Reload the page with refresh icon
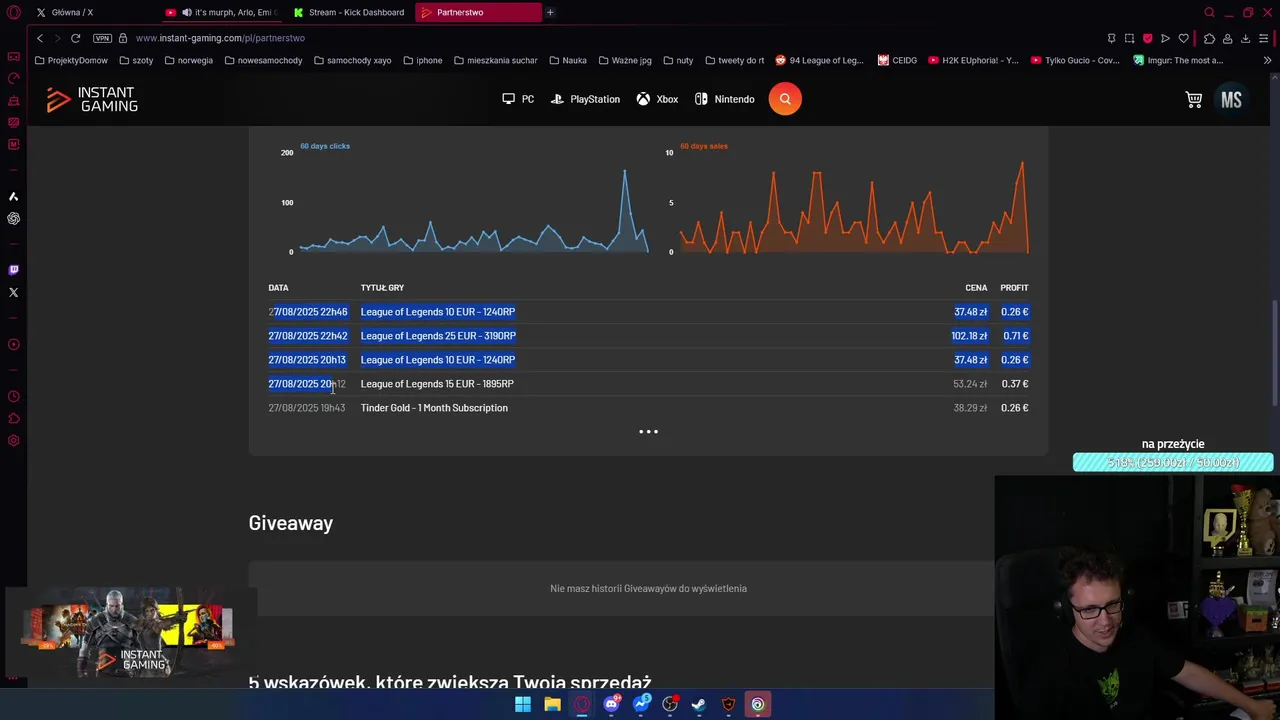The width and height of the screenshot is (1280, 720). pos(75,38)
